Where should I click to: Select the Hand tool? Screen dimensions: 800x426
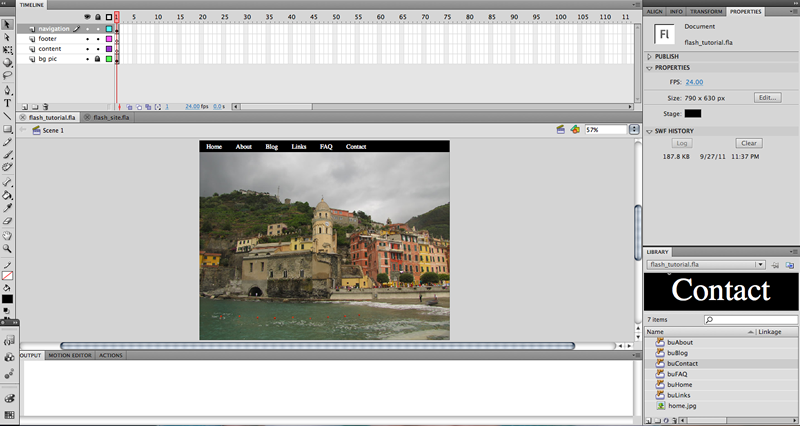tap(7, 236)
